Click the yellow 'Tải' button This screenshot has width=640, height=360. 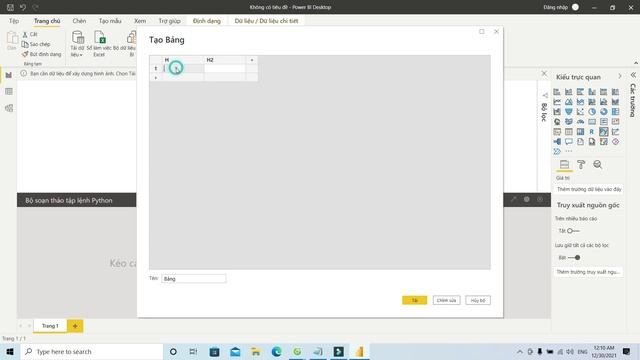[414, 300]
